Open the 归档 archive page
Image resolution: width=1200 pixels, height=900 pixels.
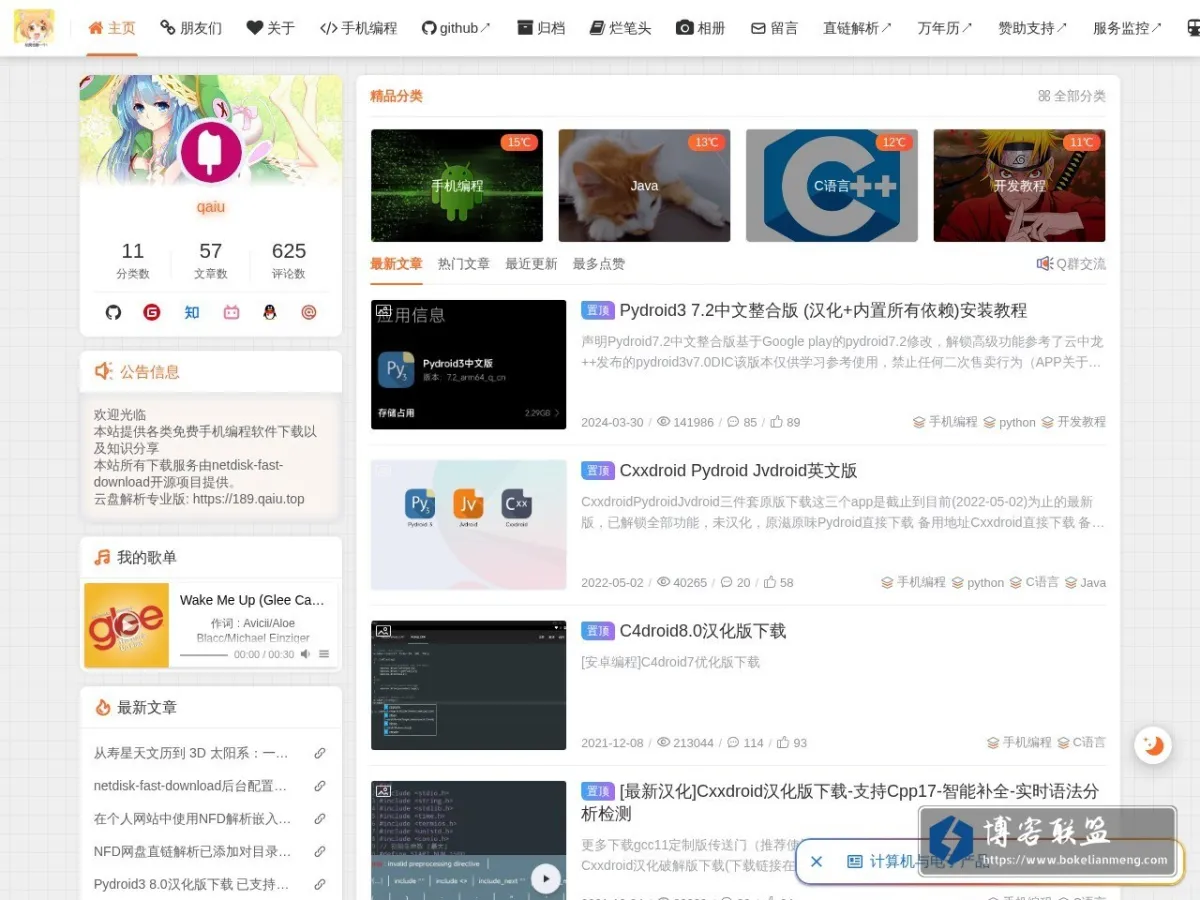point(541,28)
